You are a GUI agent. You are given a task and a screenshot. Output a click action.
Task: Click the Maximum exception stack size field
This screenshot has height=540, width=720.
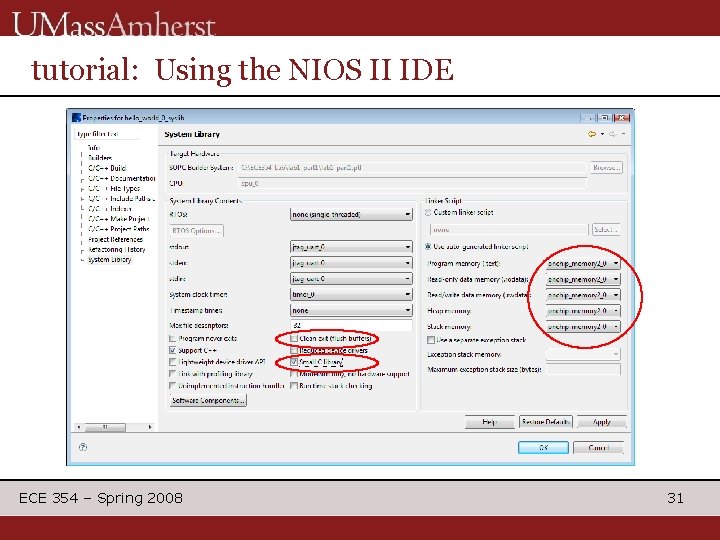(x=583, y=369)
